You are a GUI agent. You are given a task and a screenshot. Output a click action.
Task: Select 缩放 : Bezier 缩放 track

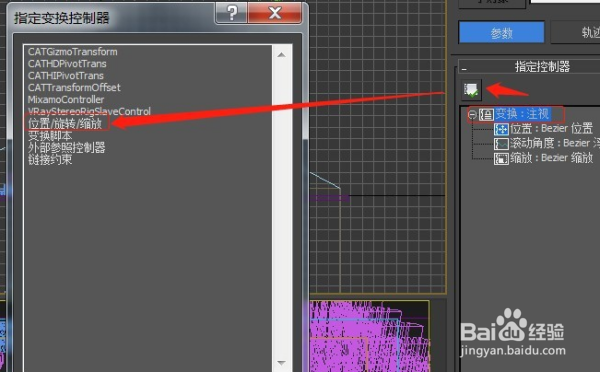coord(551,158)
